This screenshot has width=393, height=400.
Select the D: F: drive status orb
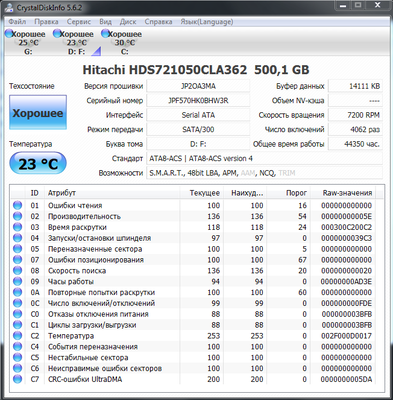pyautogui.click(x=57, y=33)
